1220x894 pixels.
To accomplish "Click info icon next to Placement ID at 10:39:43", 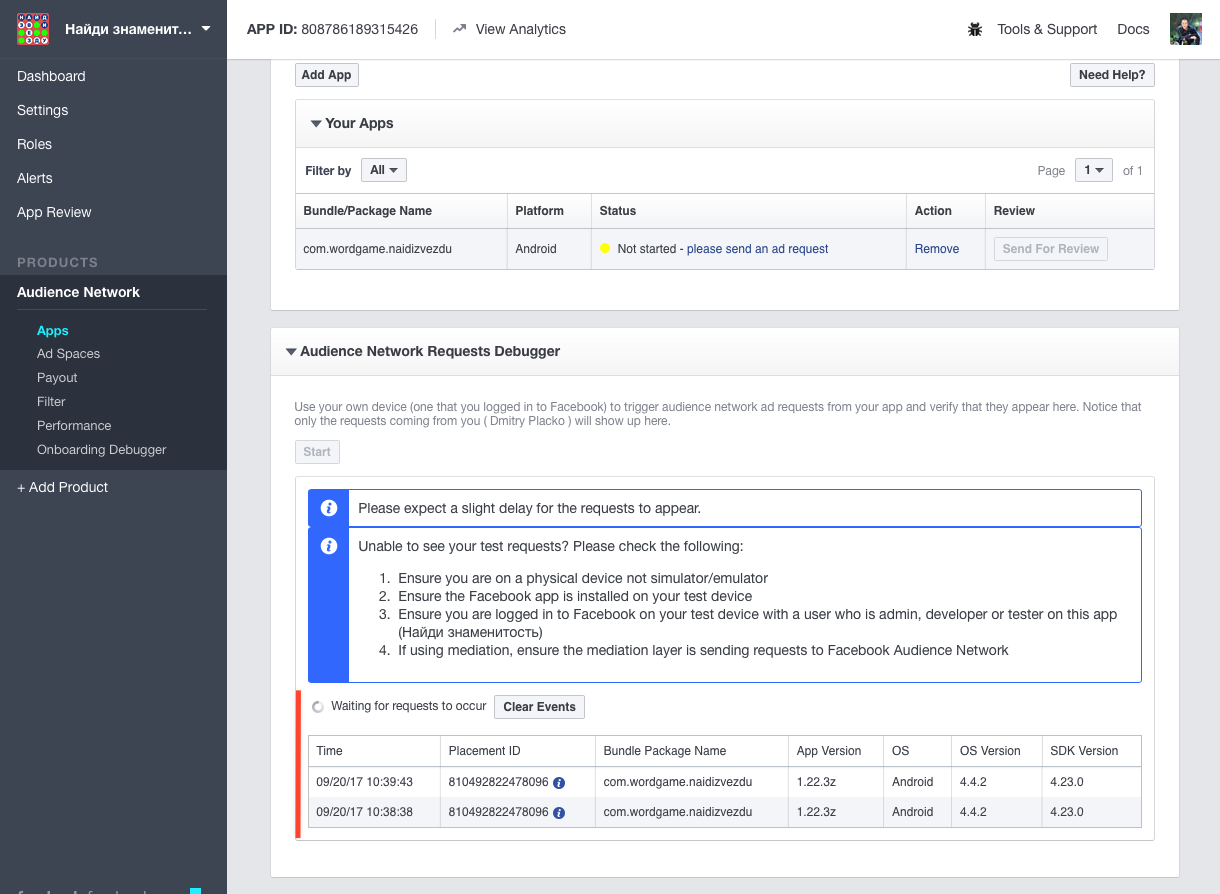I will click(x=559, y=783).
